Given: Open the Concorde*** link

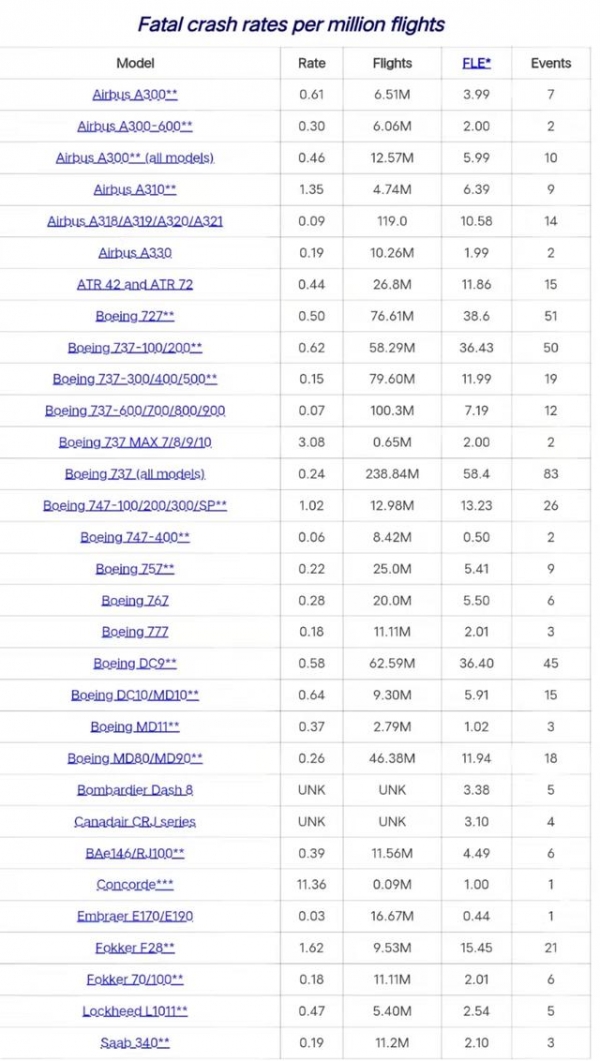Looking at the screenshot, I should click(135, 884).
